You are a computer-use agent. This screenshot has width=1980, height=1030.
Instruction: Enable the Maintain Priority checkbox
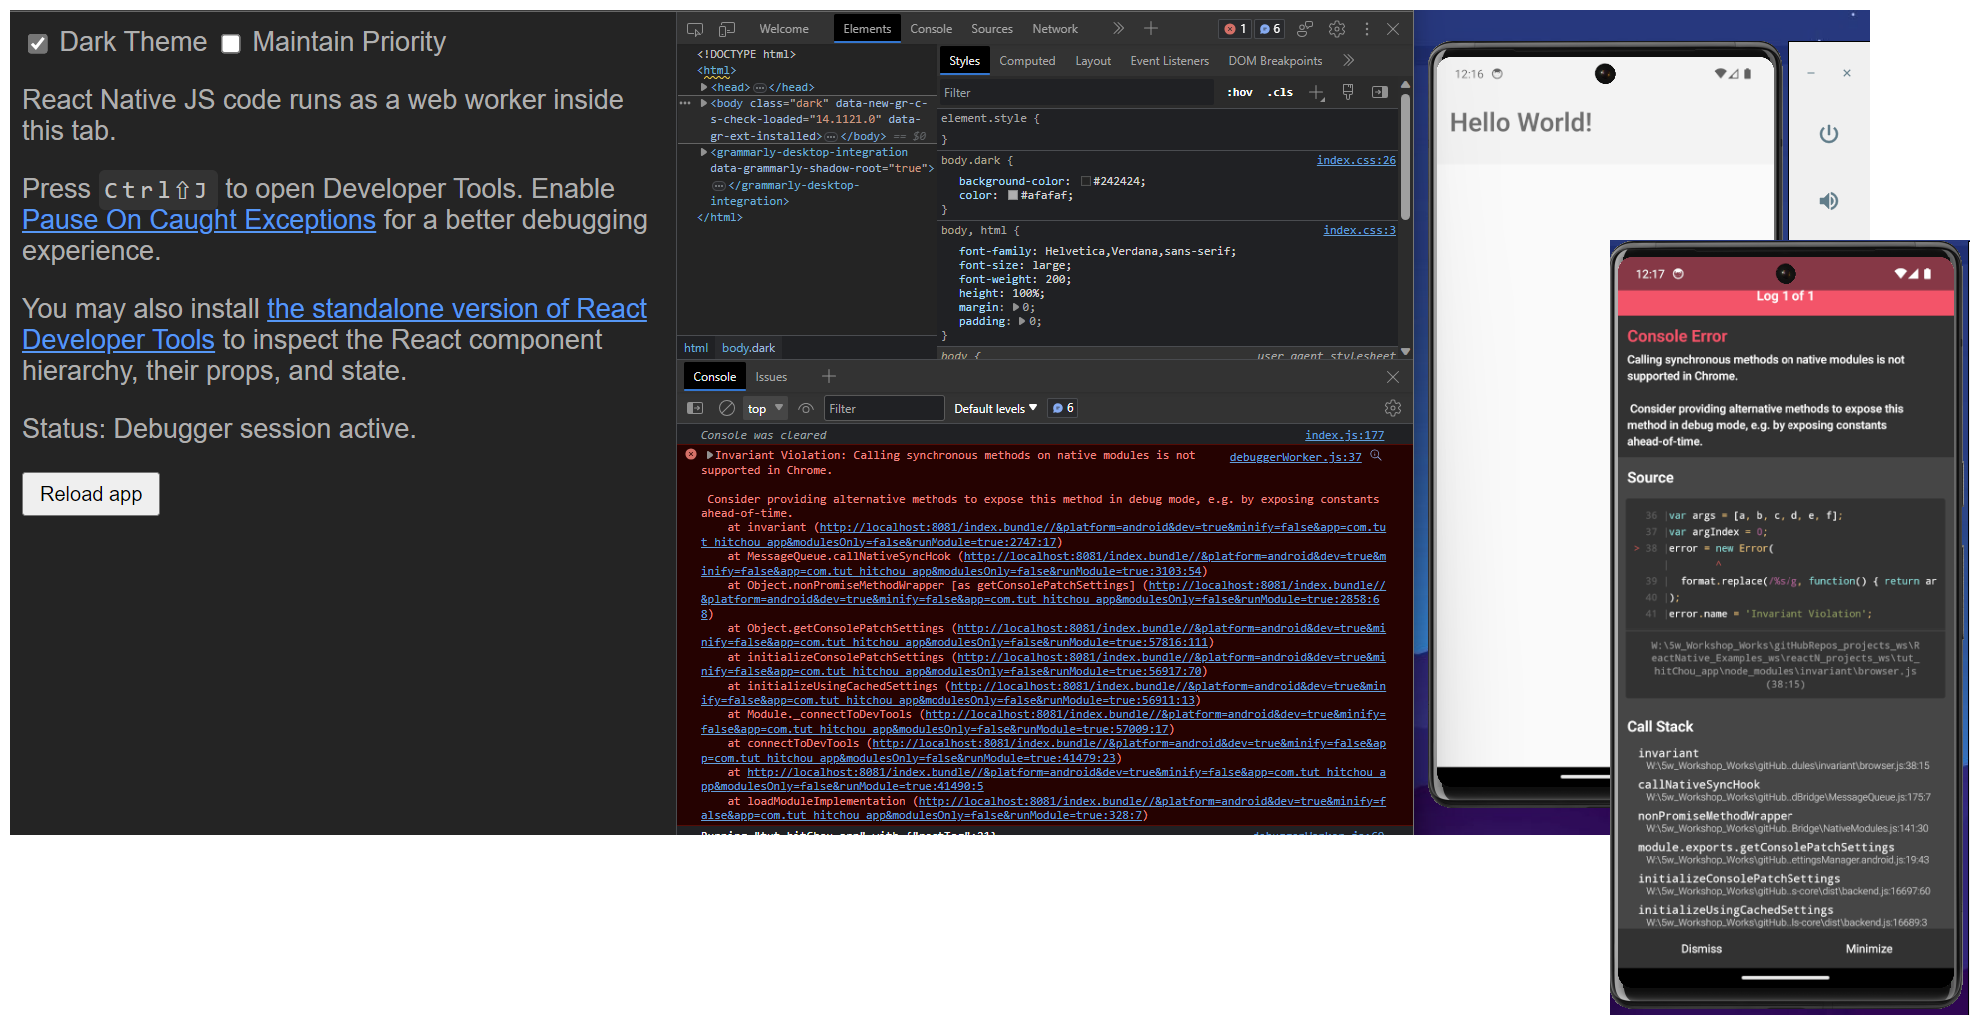231,43
